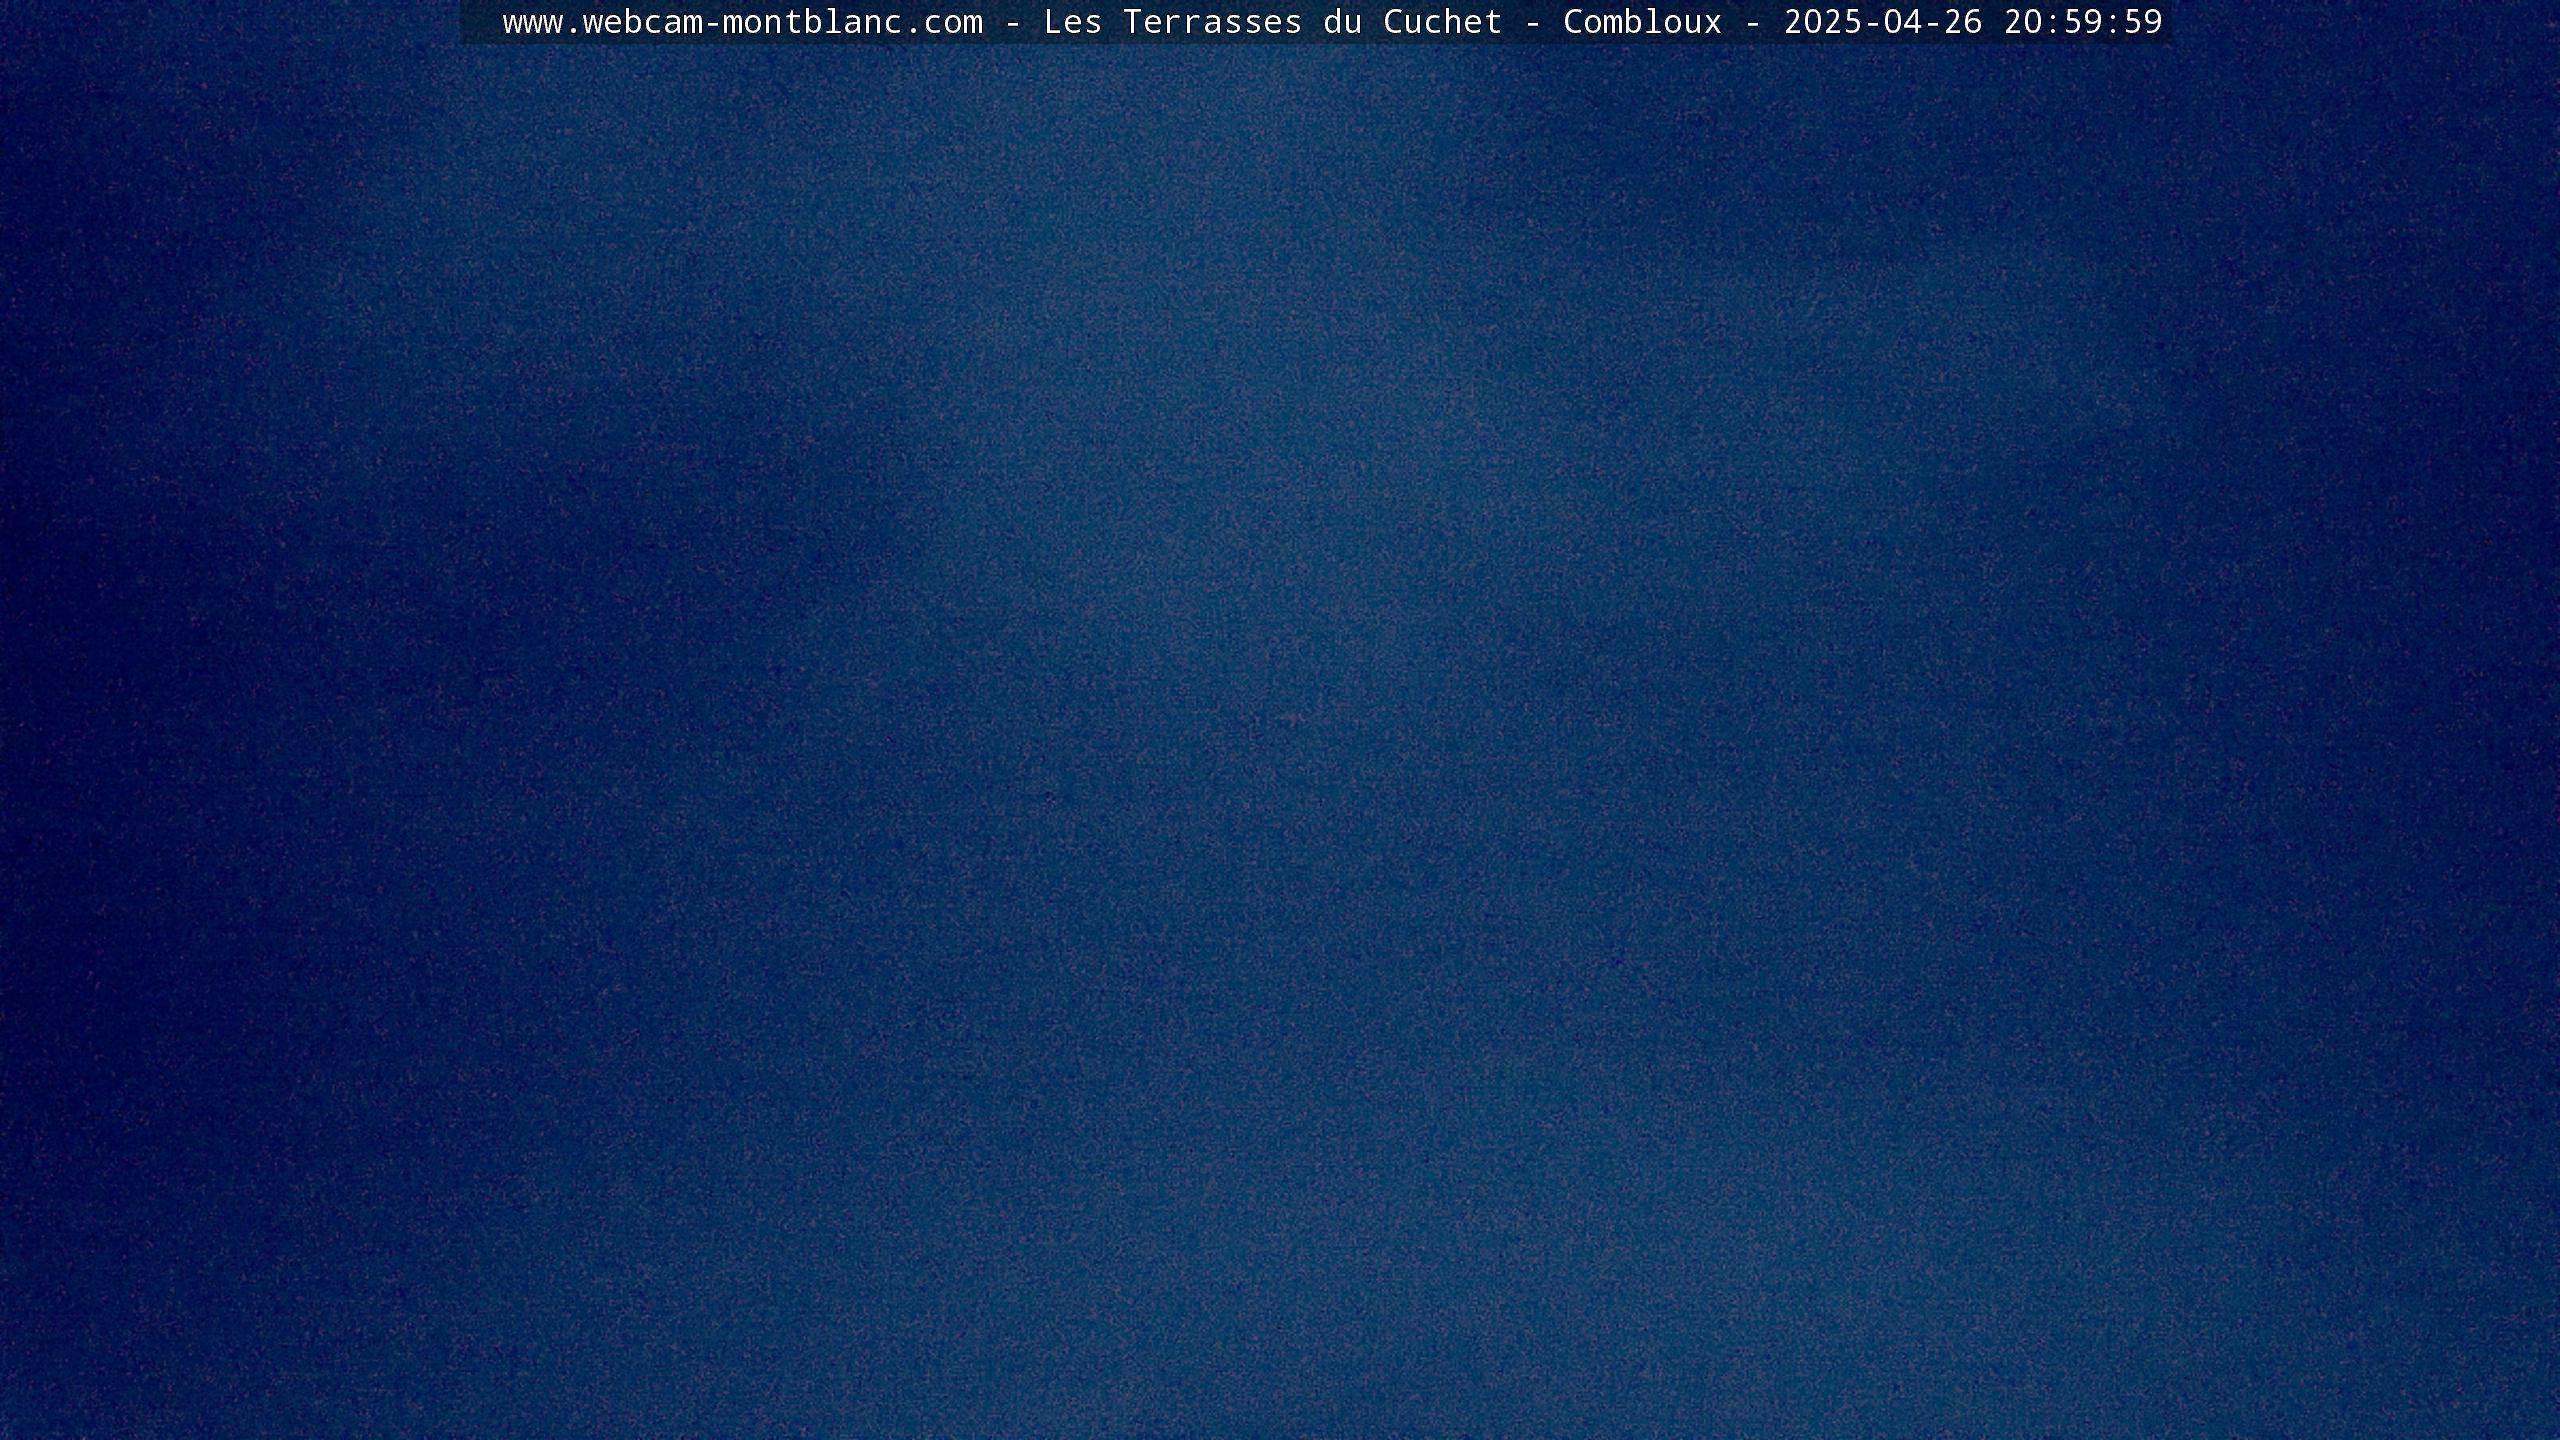Click the "Comblo​ux" location label
The width and height of the screenshot is (2560, 1440).
(1642, 22)
